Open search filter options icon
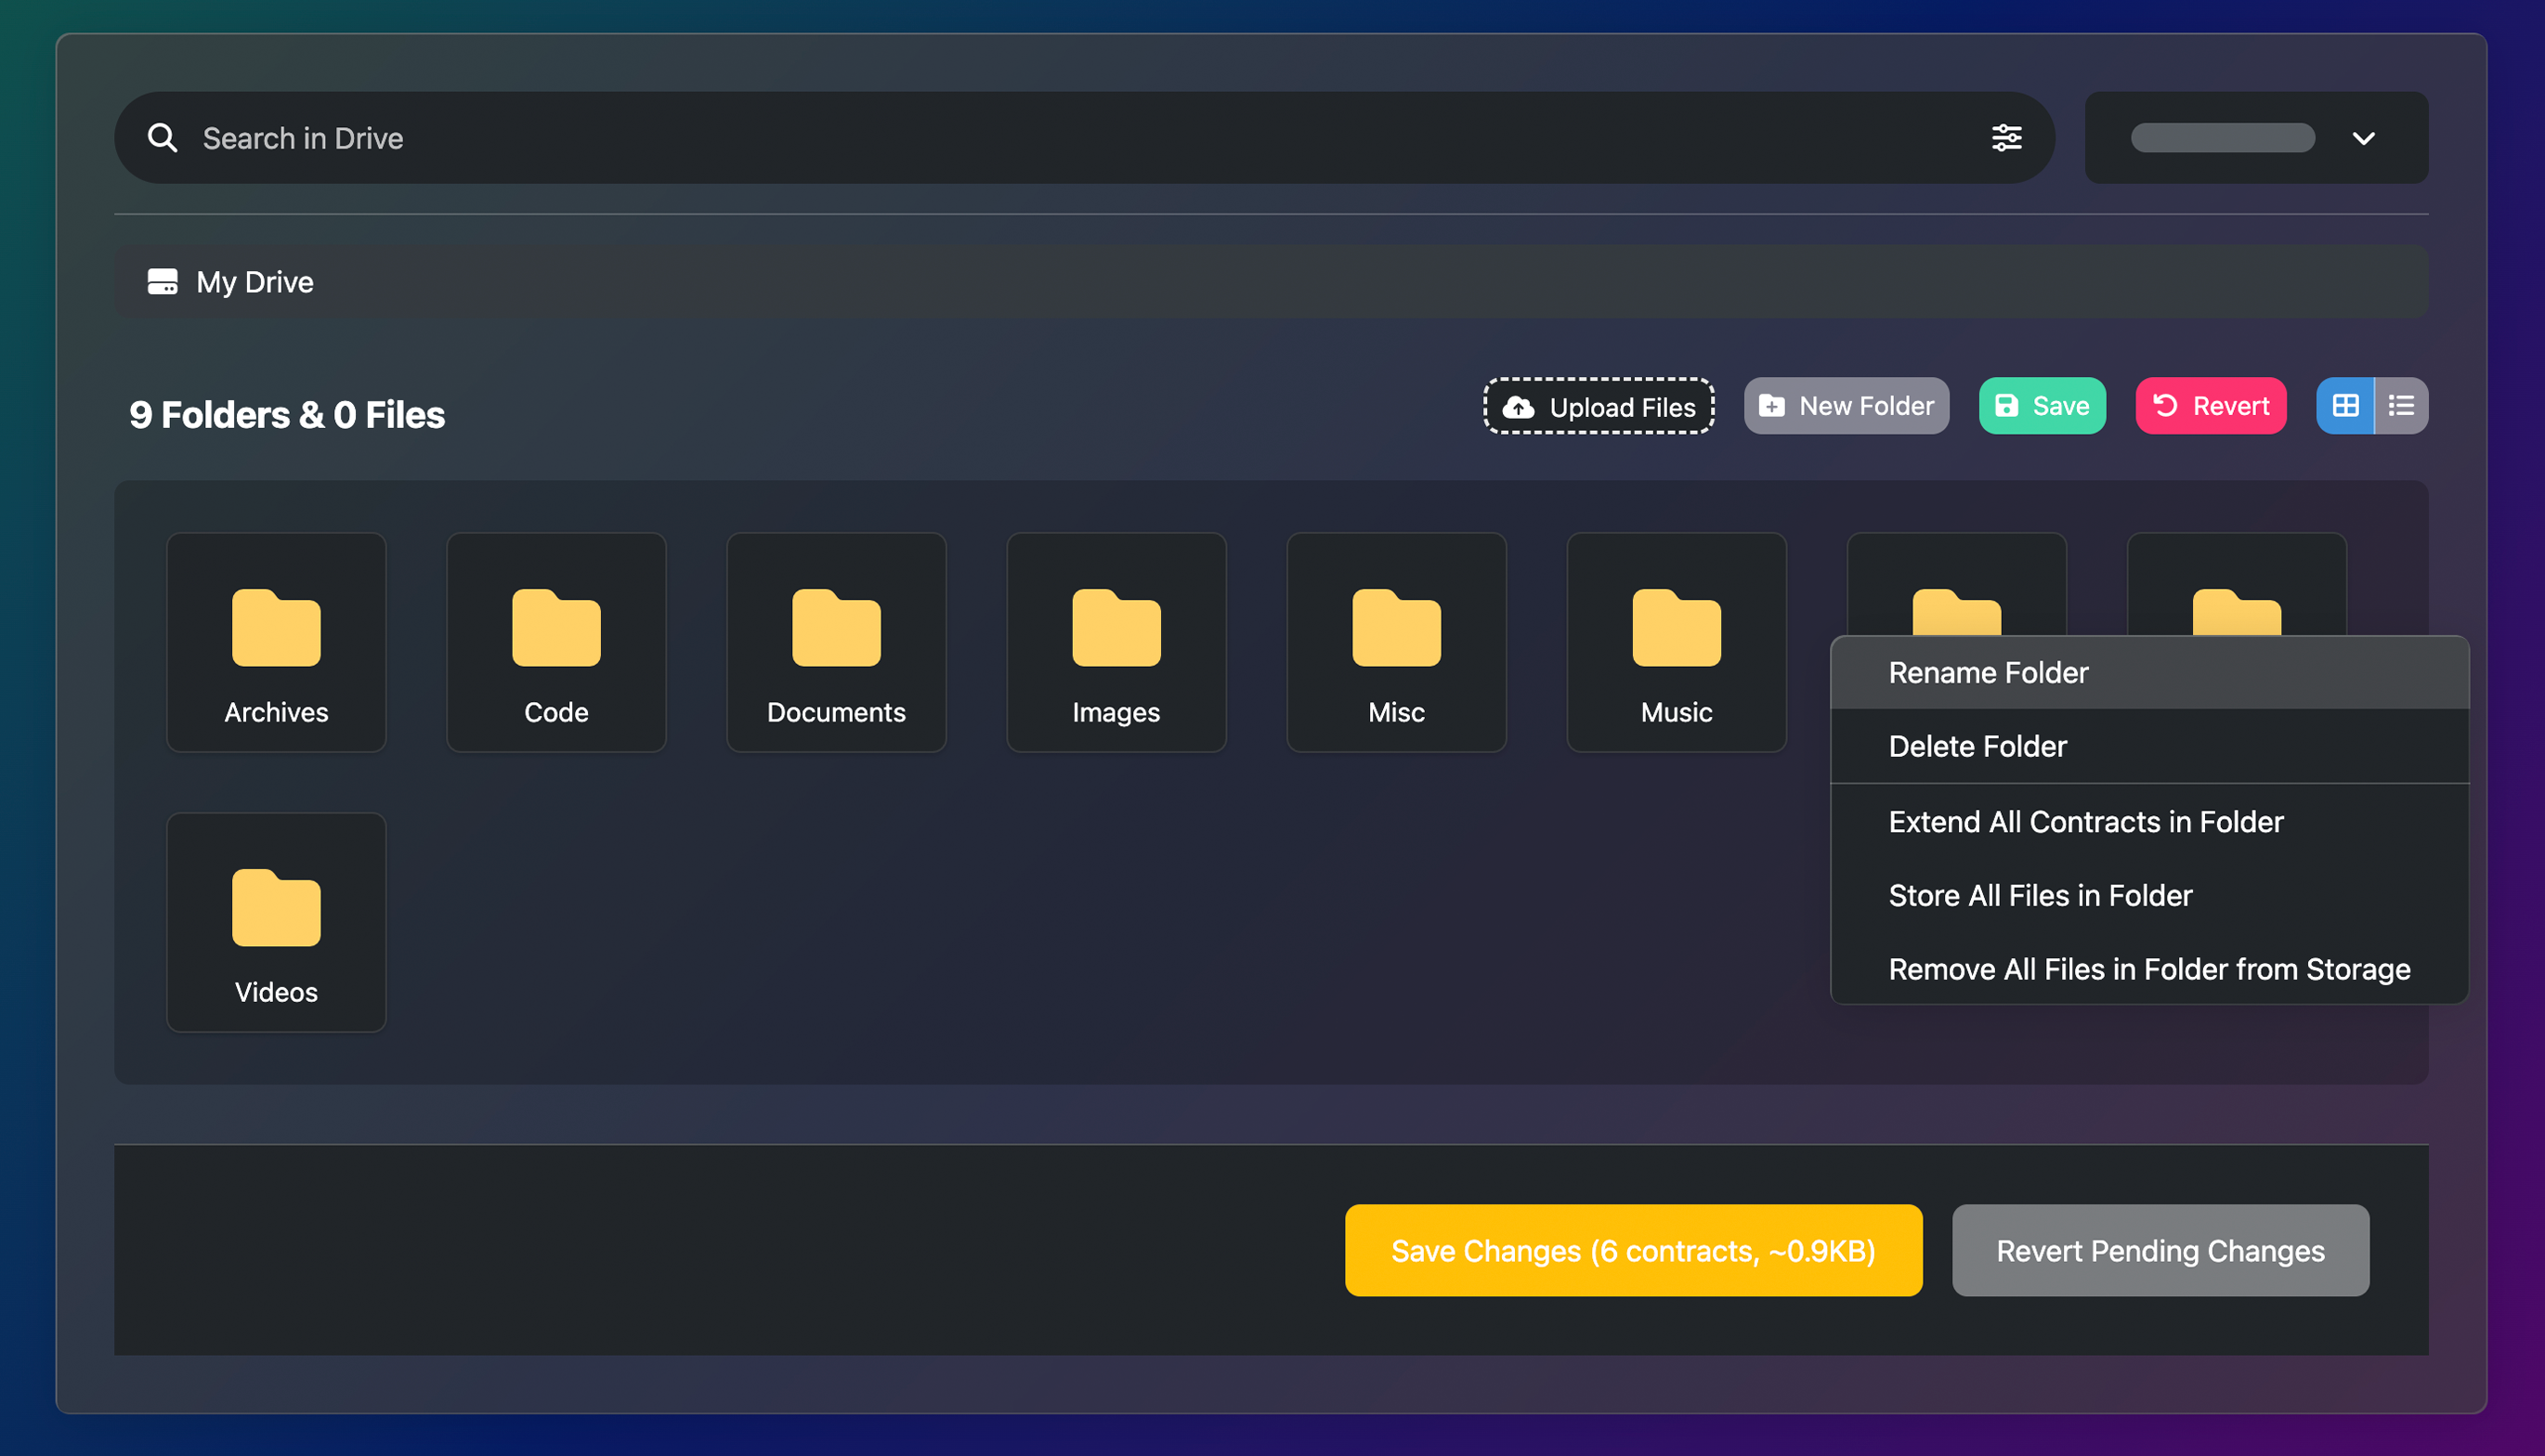This screenshot has width=2545, height=1456. pyautogui.click(x=2006, y=138)
